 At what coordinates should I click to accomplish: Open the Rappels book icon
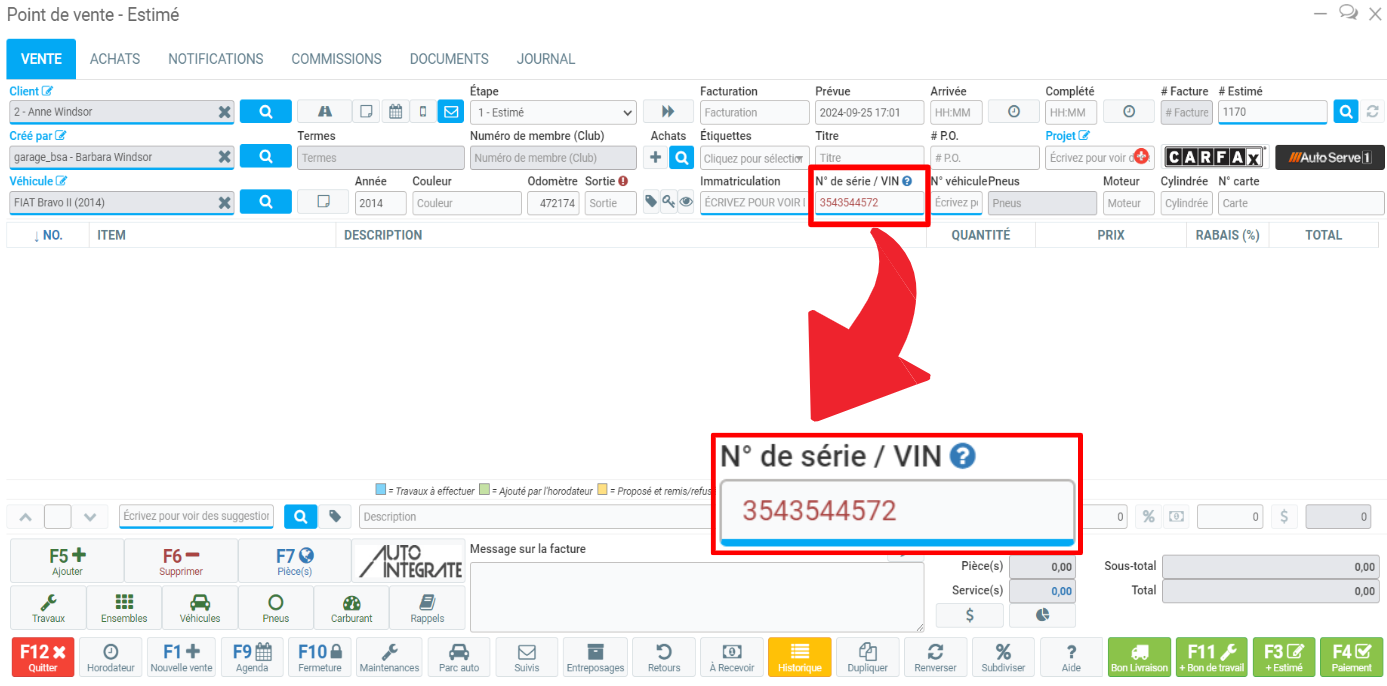click(x=427, y=607)
